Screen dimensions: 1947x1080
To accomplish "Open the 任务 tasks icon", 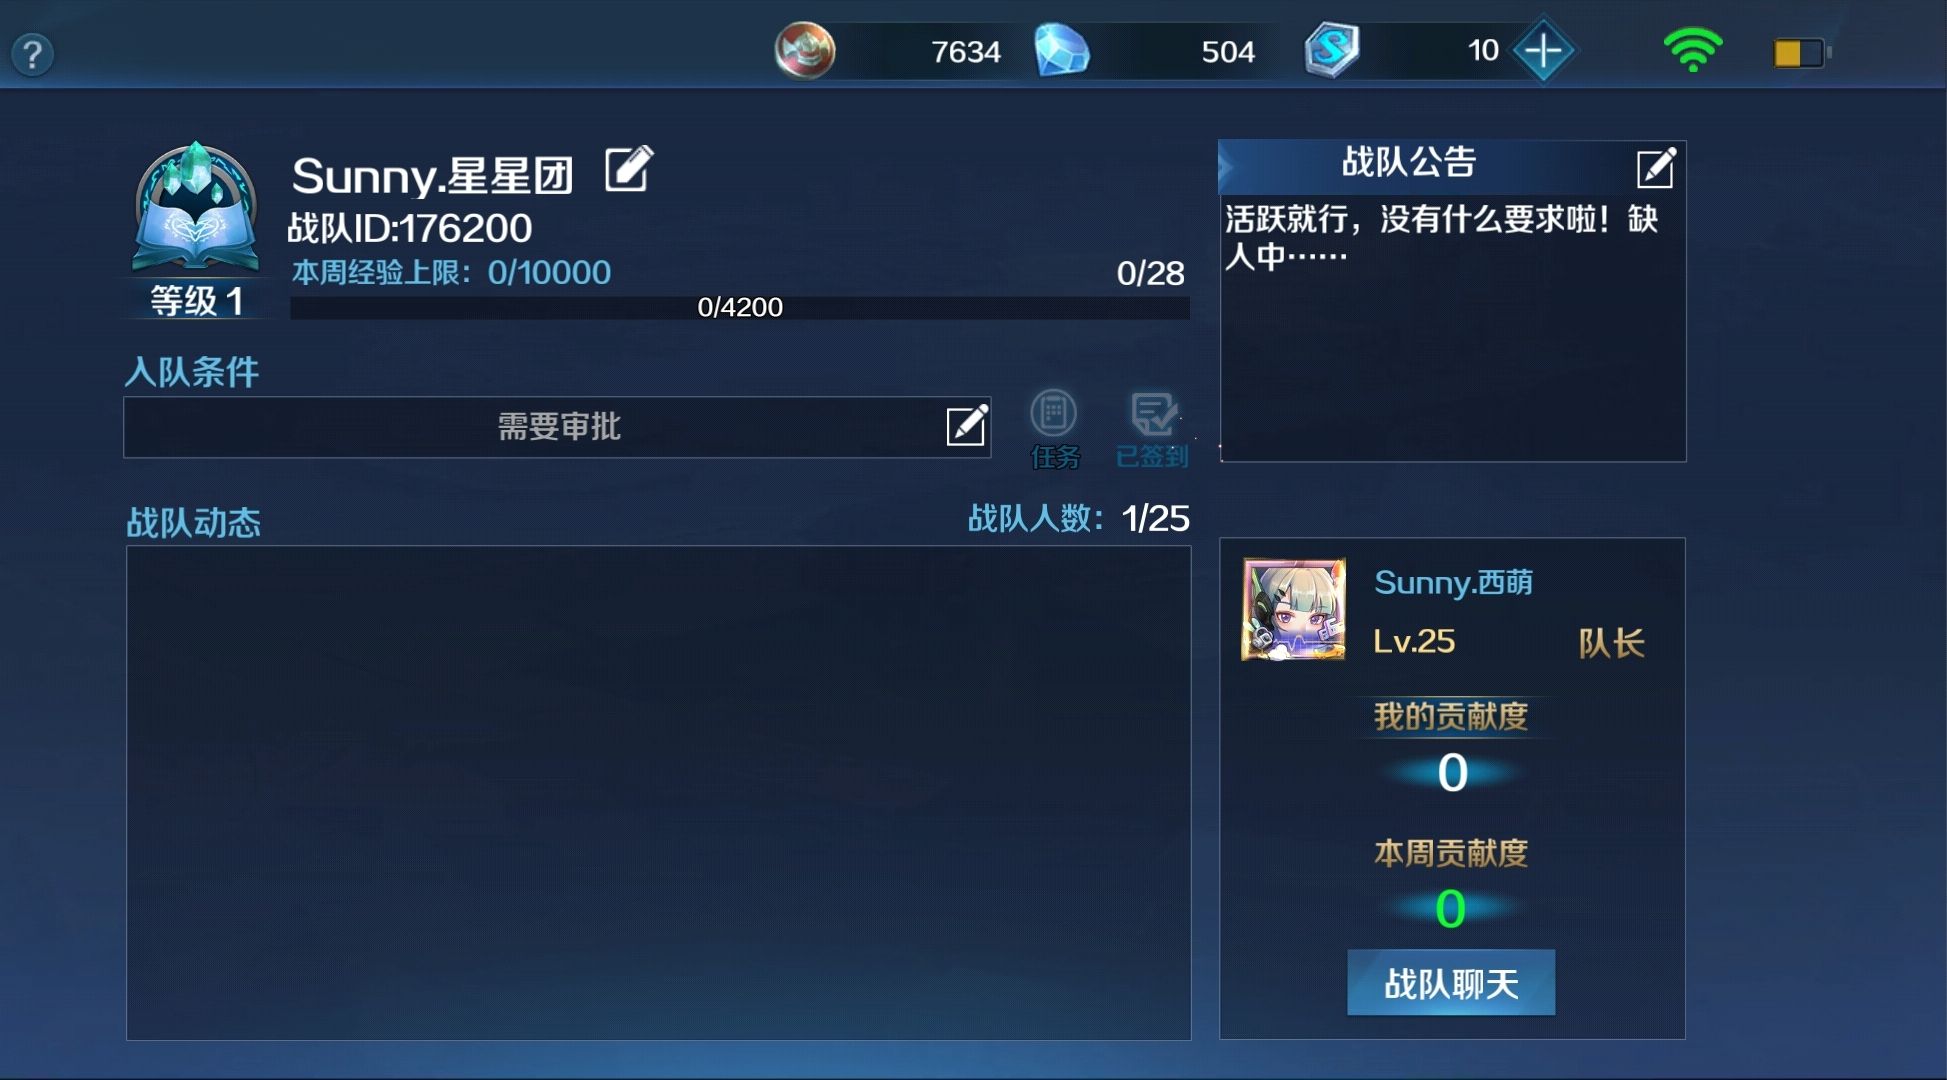I will [1054, 429].
